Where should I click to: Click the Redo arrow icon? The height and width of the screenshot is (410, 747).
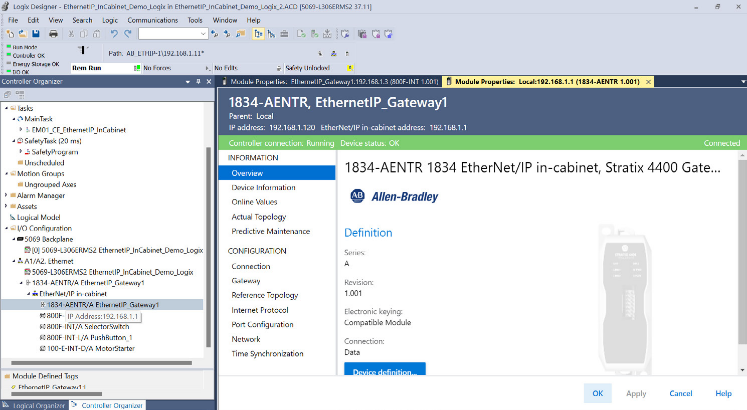(x=128, y=34)
